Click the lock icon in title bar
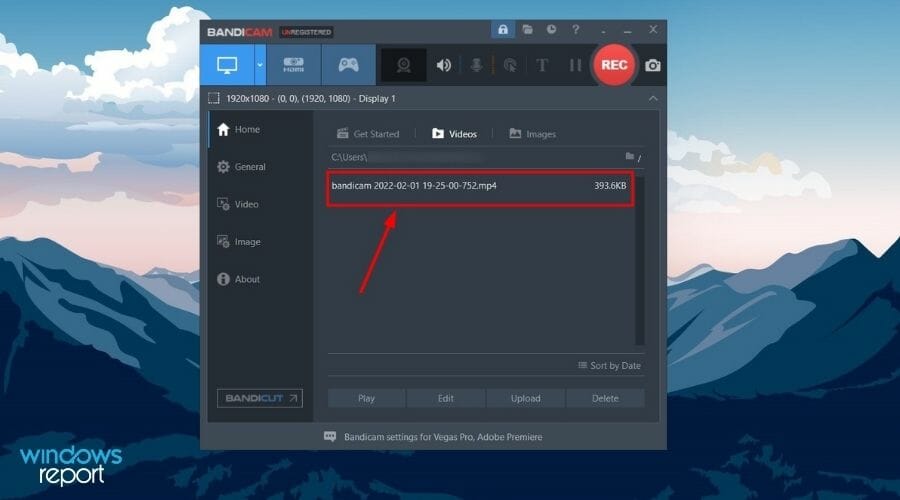The image size is (900, 500). [x=503, y=29]
